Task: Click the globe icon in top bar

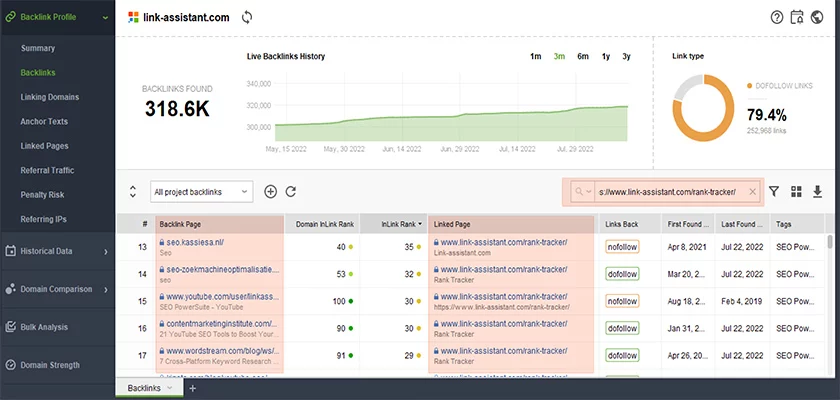Action: coord(817,17)
